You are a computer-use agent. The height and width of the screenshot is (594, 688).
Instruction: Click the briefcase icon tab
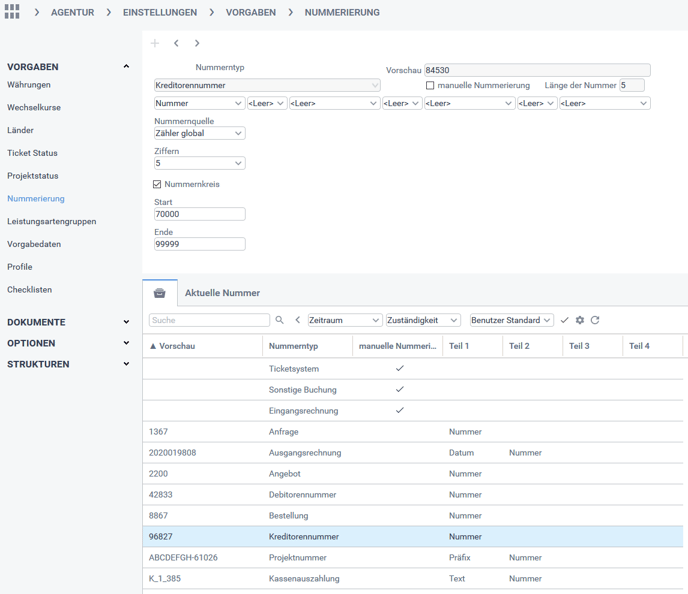[160, 293]
